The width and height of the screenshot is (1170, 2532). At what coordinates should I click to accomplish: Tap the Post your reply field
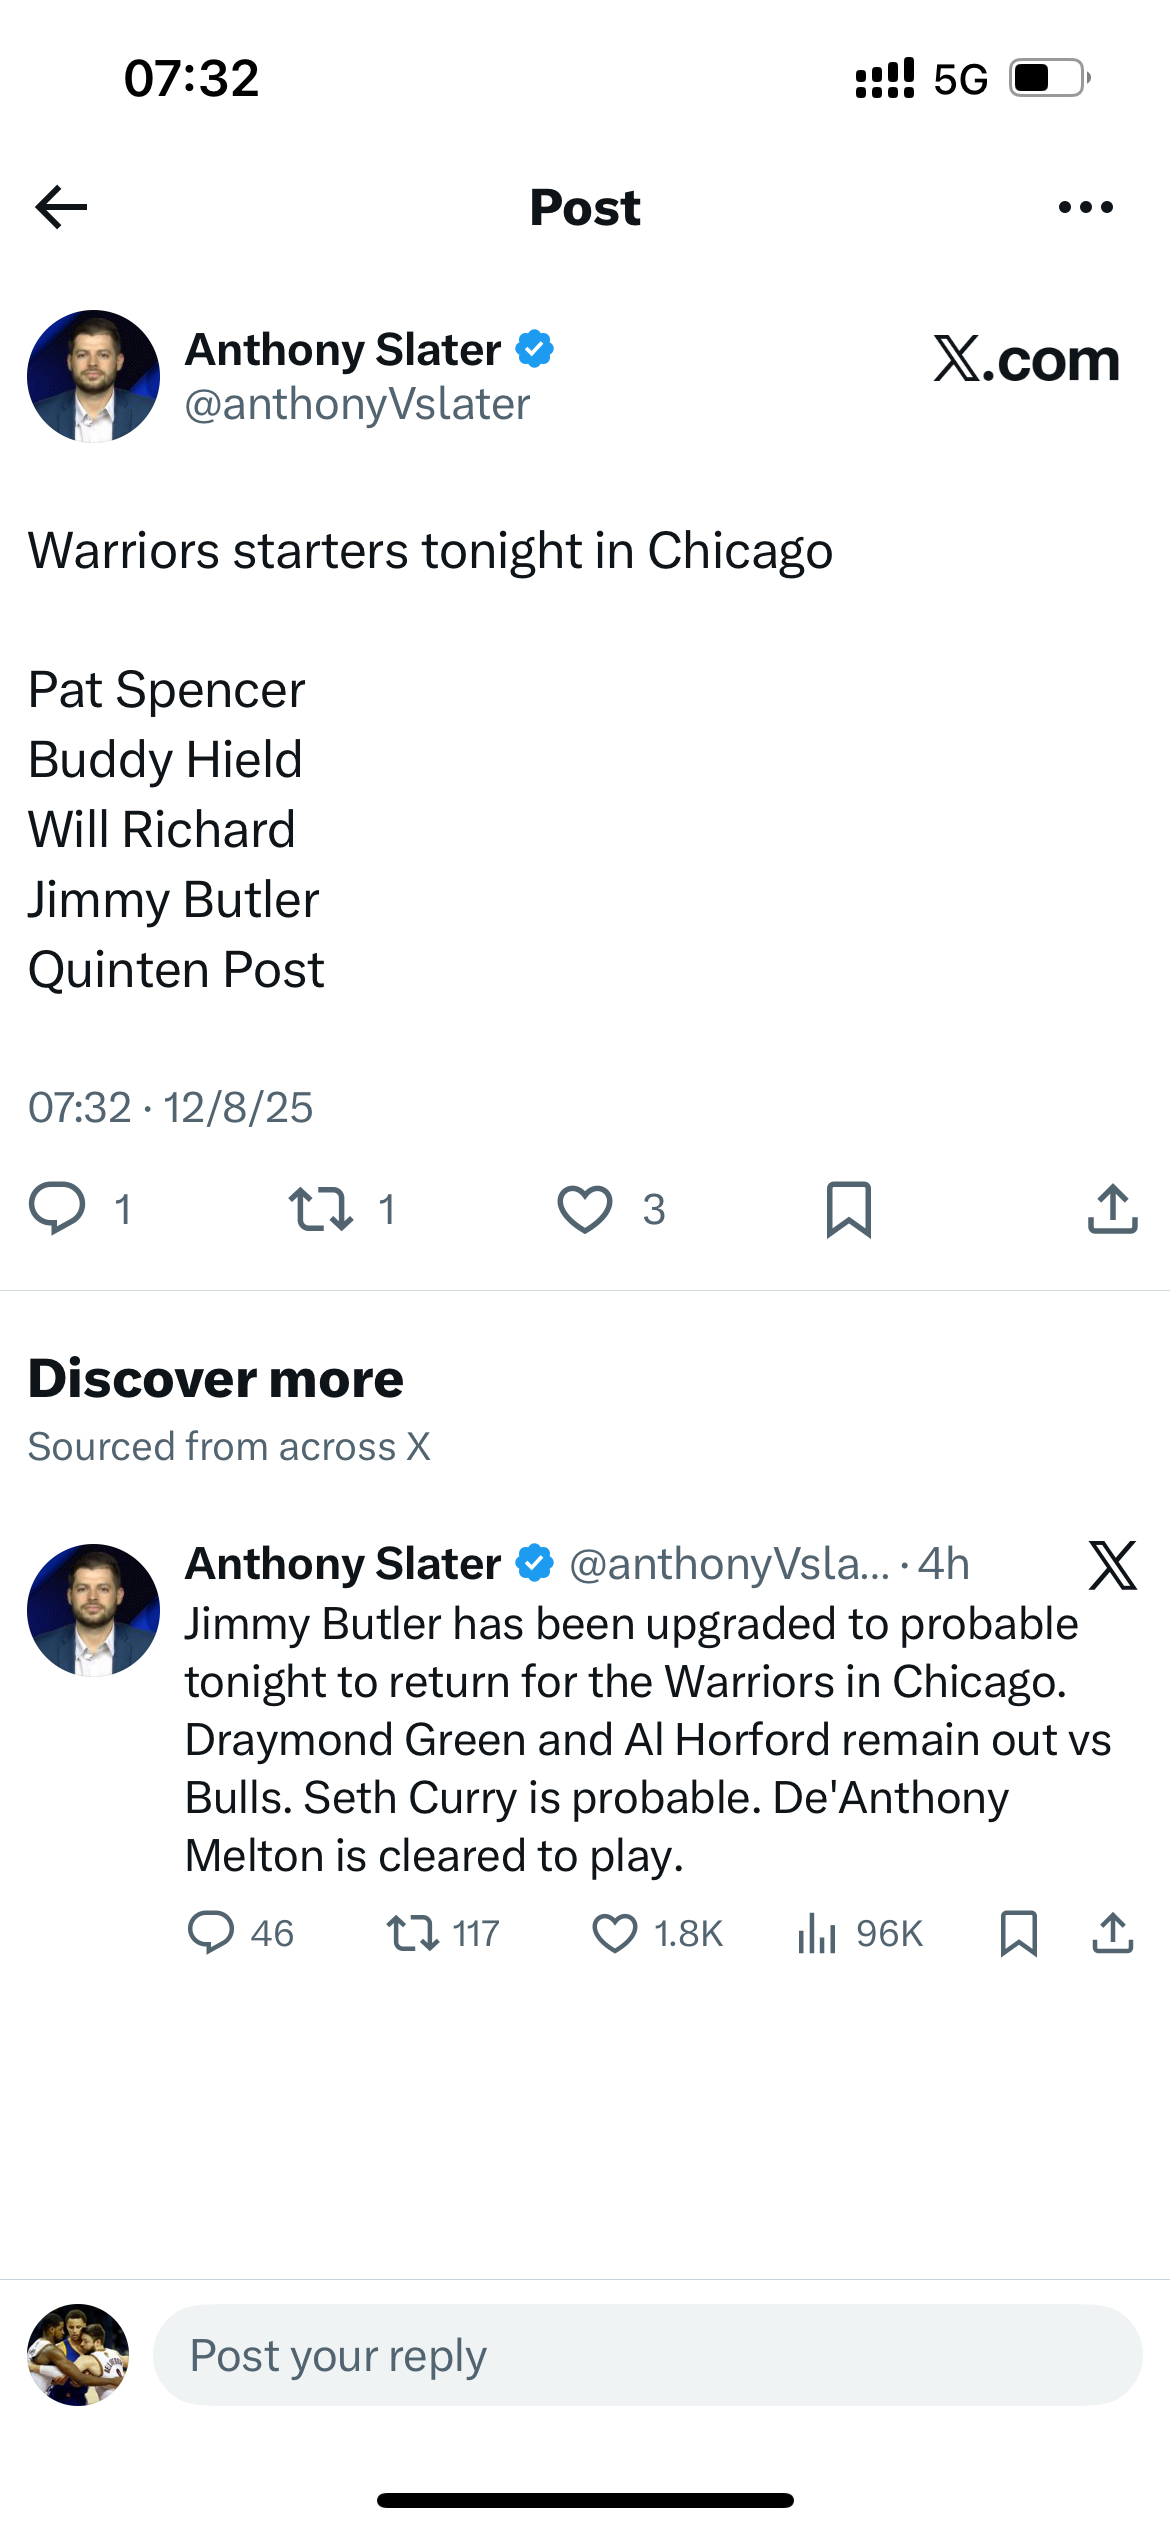click(x=646, y=2355)
